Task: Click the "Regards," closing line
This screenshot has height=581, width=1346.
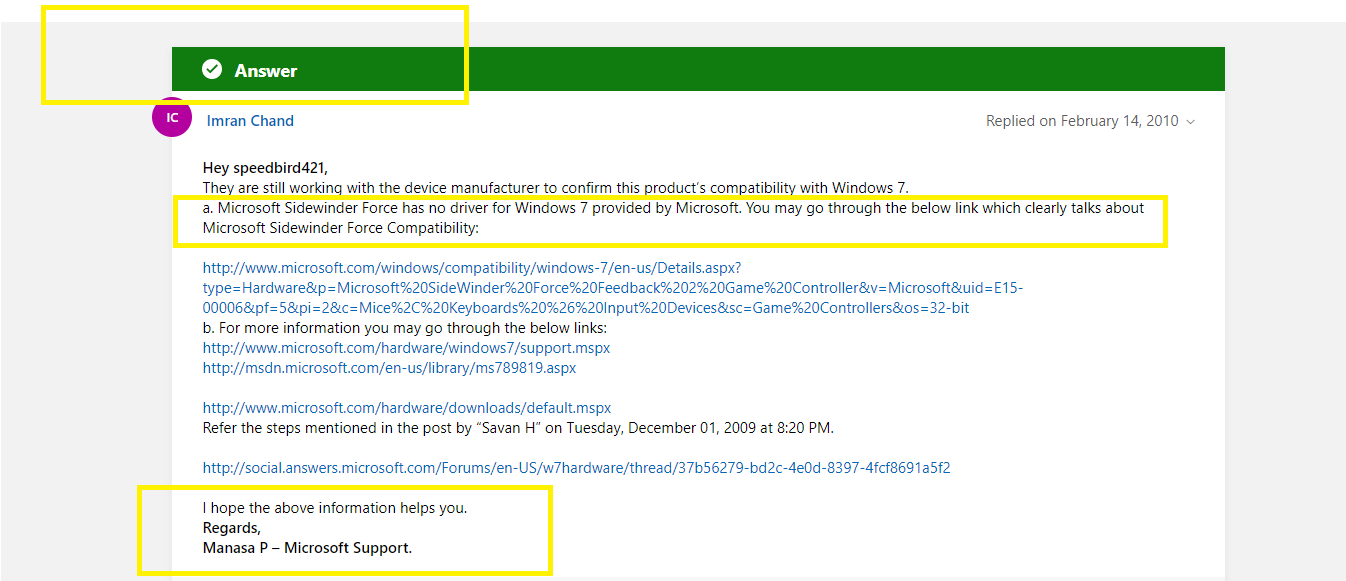Action: tap(232, 528)
